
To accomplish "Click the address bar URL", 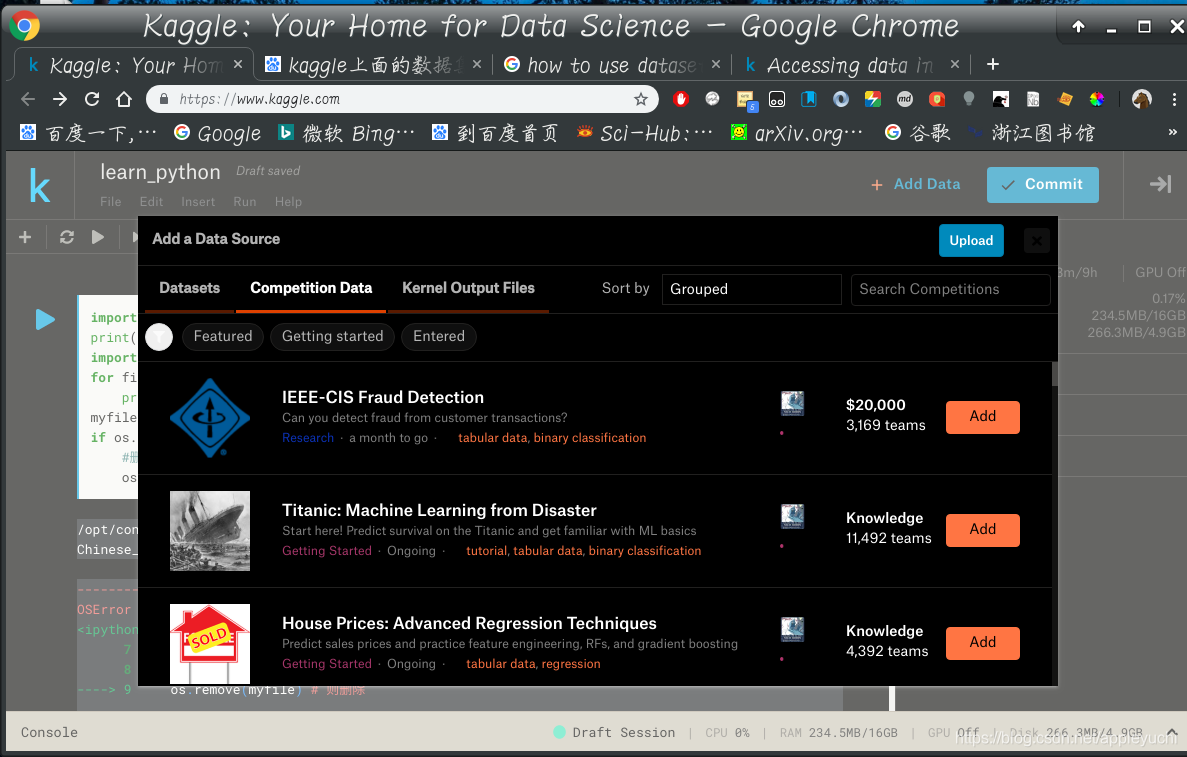I will (259, 99).
